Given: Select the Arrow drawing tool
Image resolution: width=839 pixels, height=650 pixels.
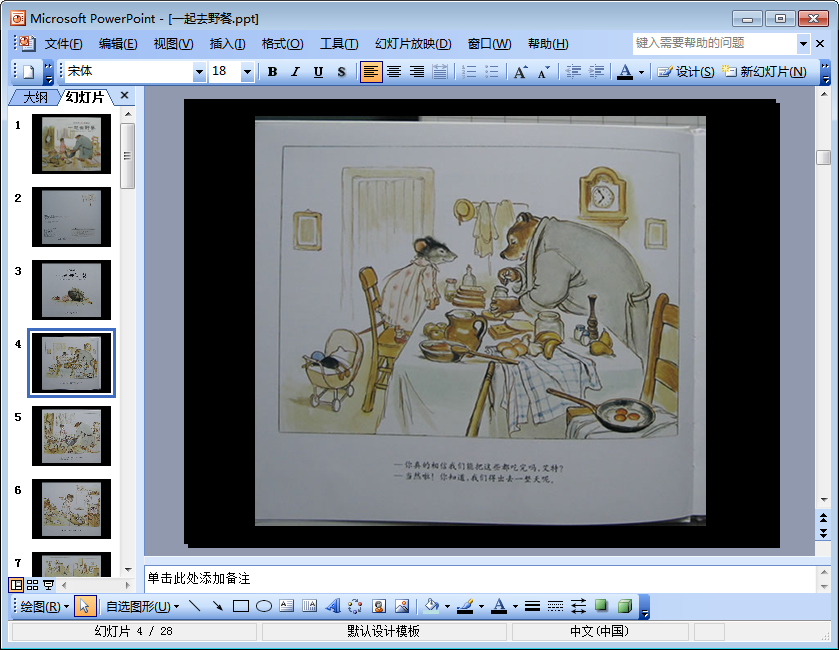Looking at the screenshot, I should tap(218, 607).
